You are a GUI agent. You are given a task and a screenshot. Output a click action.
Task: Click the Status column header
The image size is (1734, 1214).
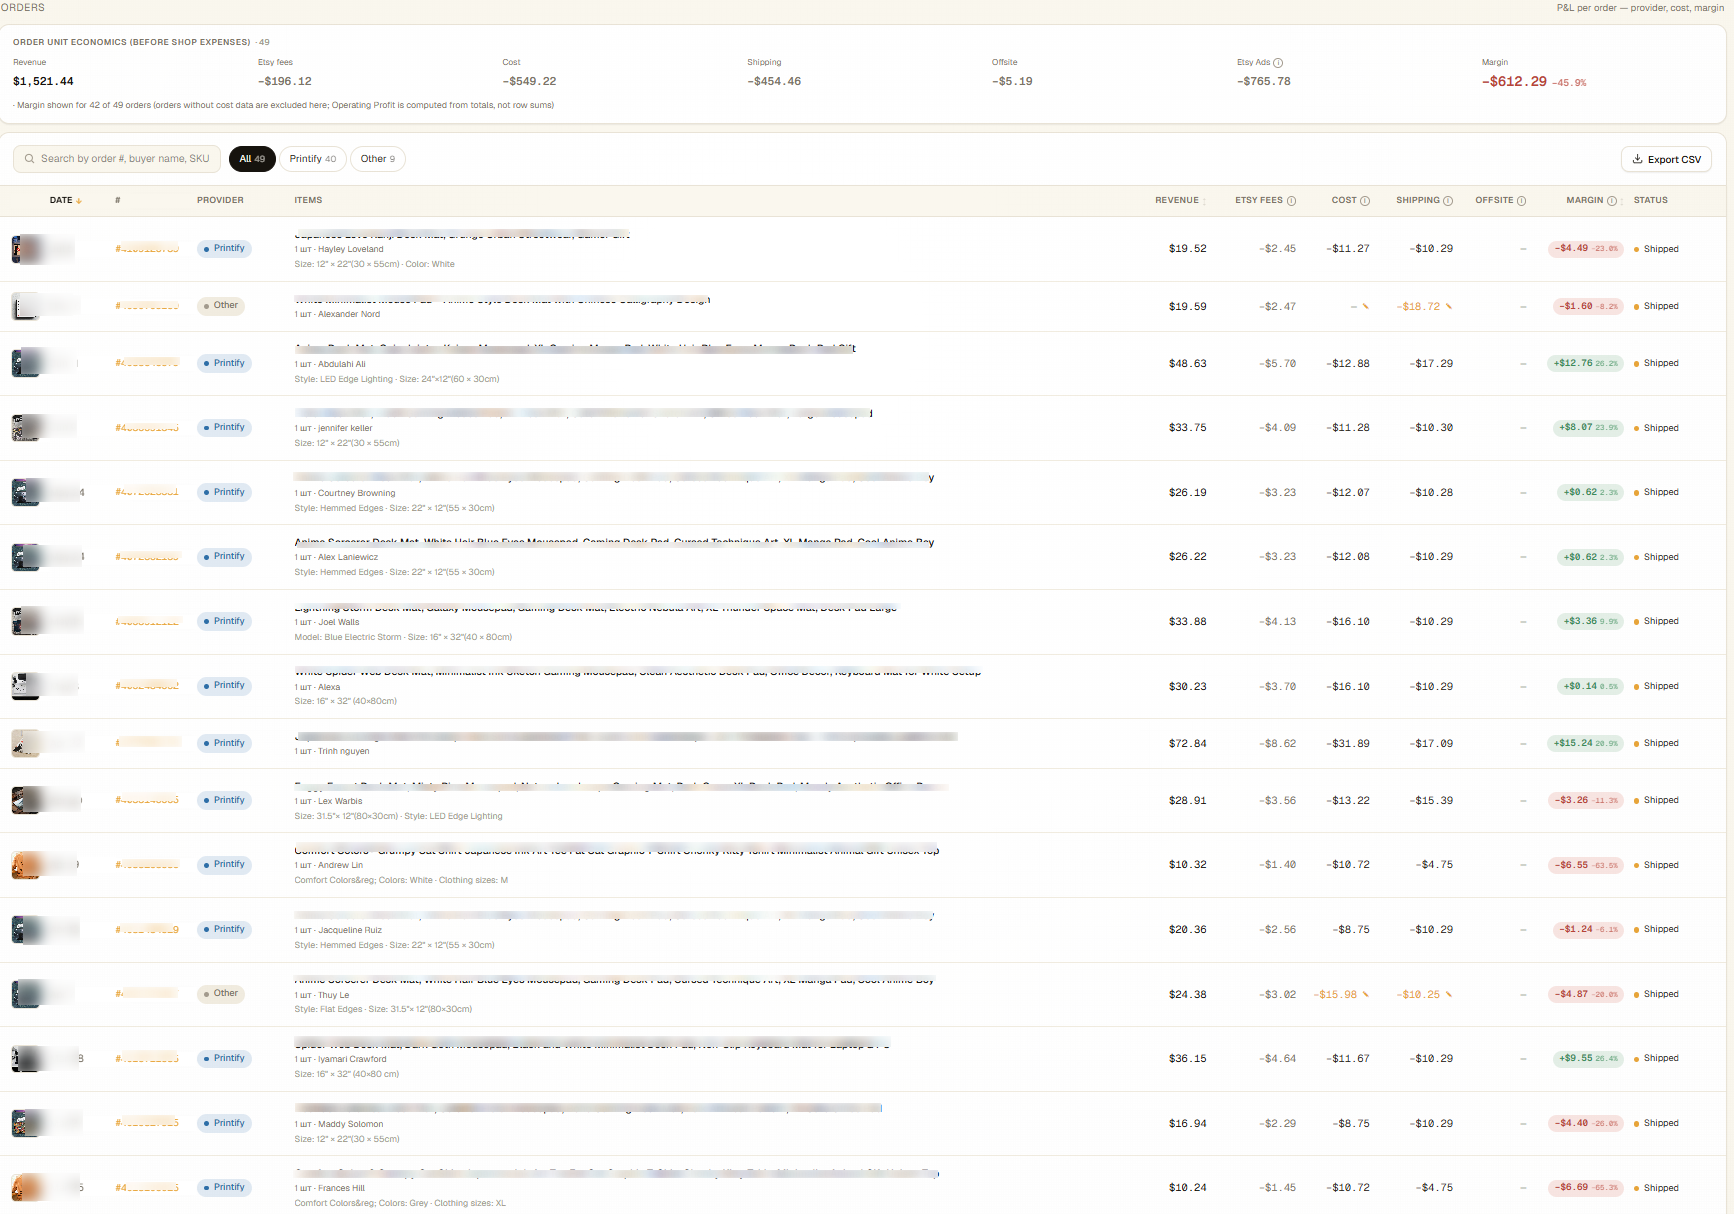coord(1650,201)
